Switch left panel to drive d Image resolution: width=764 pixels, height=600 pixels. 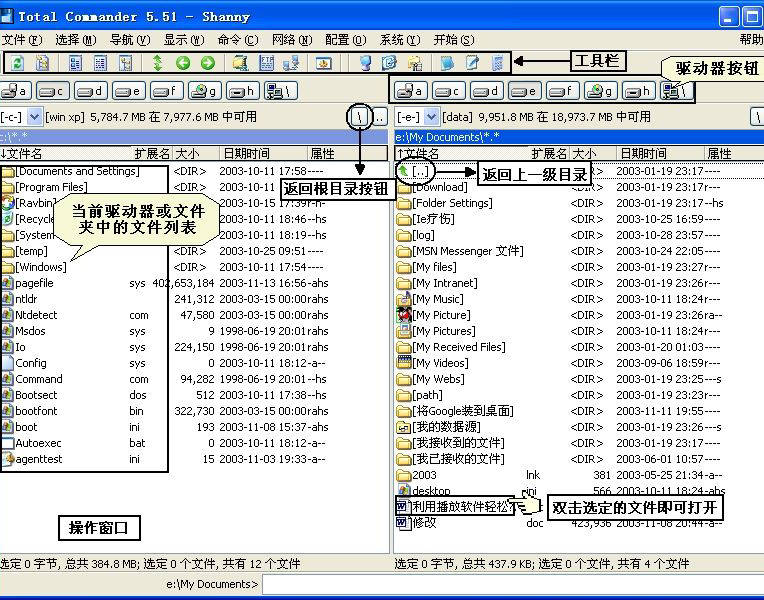coord(90,91)
